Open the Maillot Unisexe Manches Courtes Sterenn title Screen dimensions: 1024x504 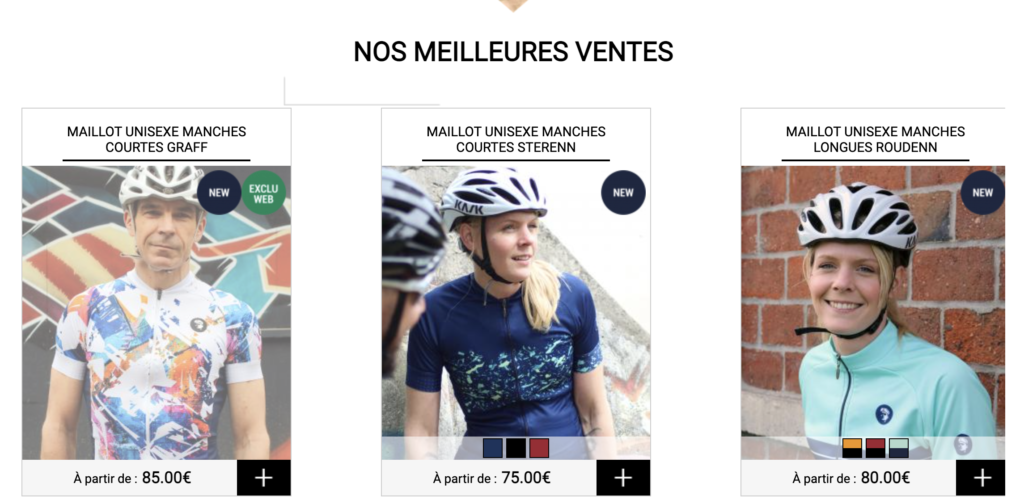[516, 140]
